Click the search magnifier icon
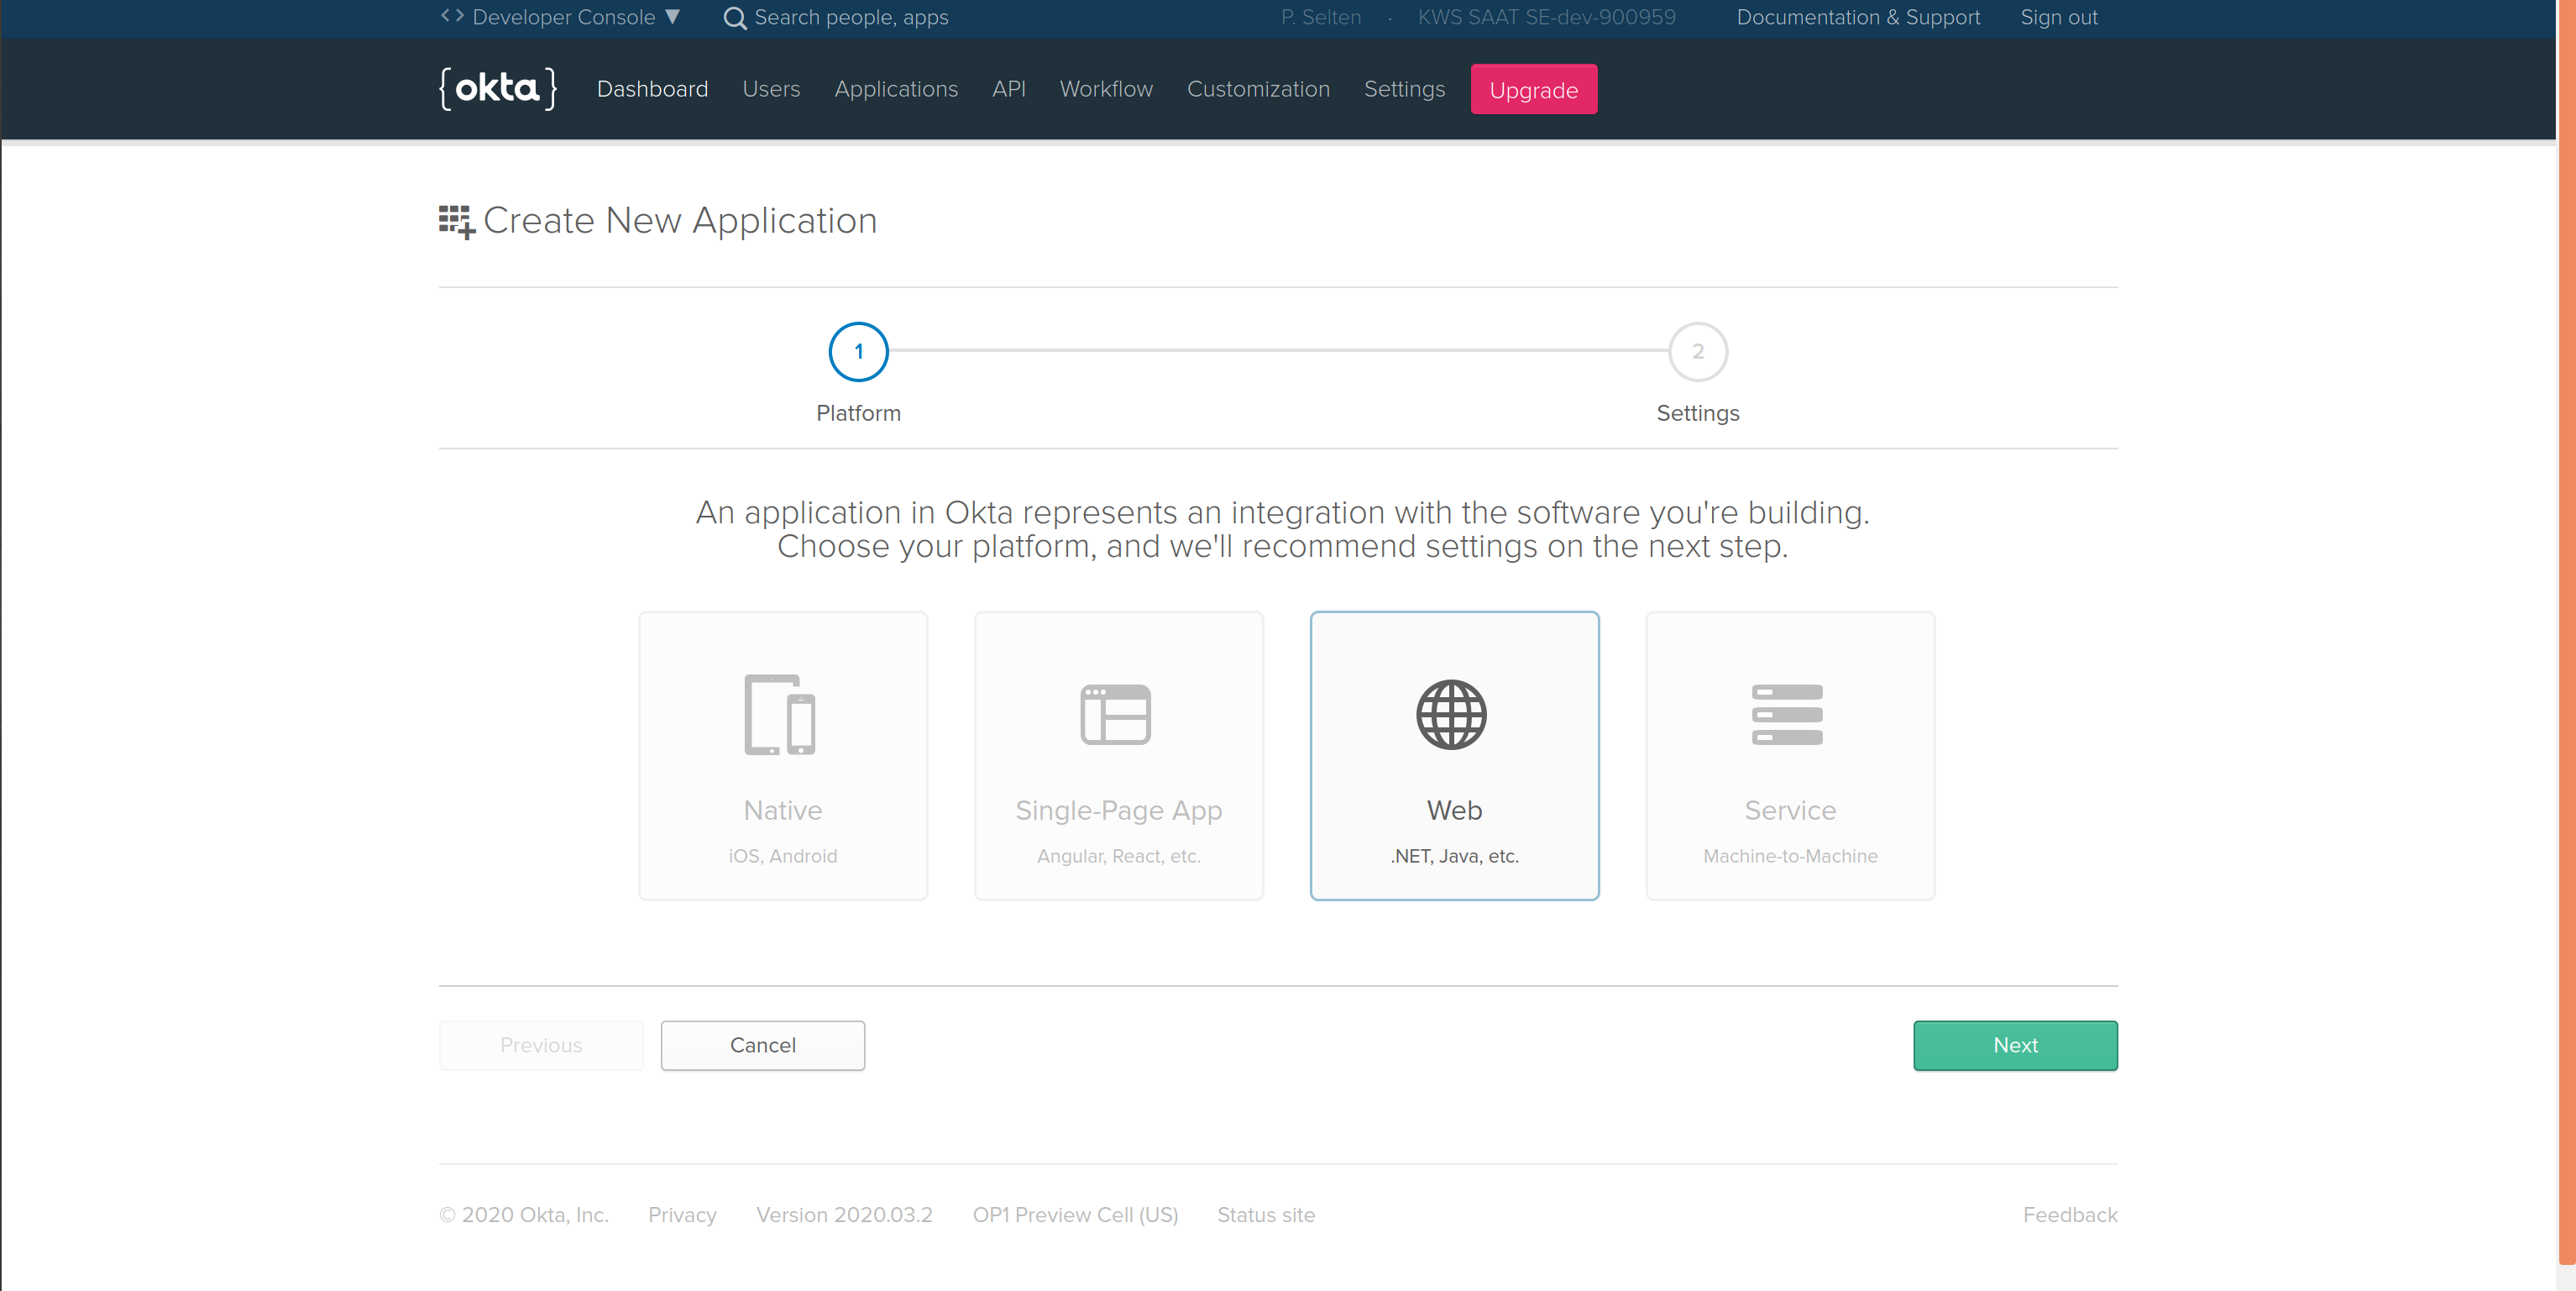Image resolution: width=2576 pixels, height=1291 pixels. (734, 18)
